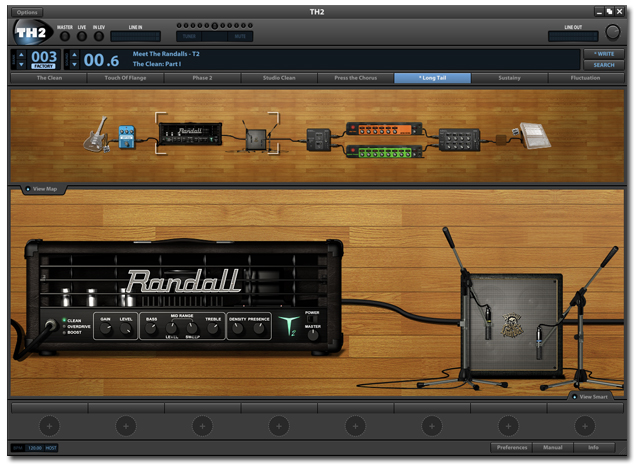Viewport: 634px width, 466px height.
Task: Click the amp GAIN knob
Action: [106, 329]
